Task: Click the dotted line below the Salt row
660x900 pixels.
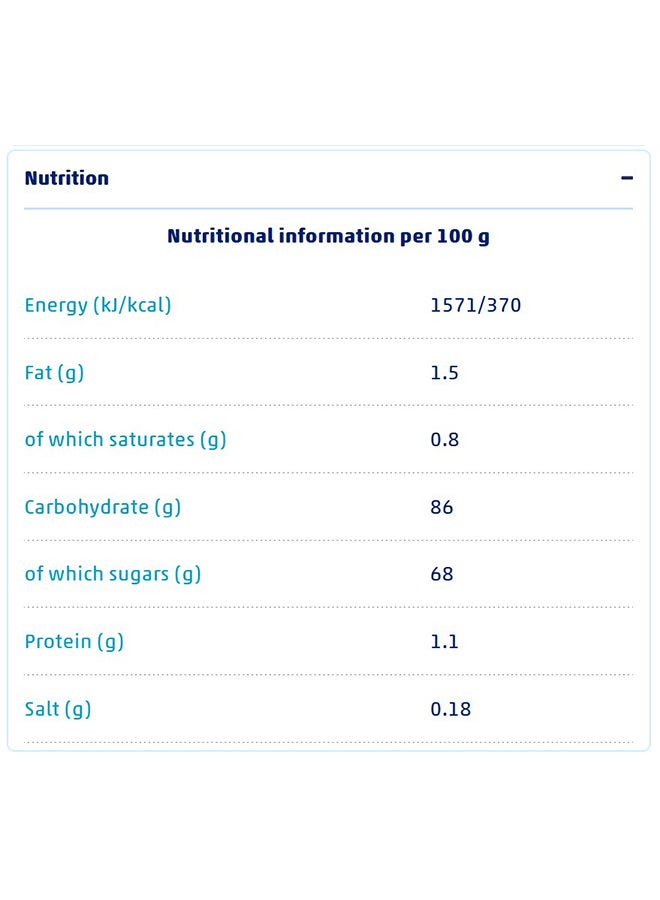Action: (x=328, y=742)
